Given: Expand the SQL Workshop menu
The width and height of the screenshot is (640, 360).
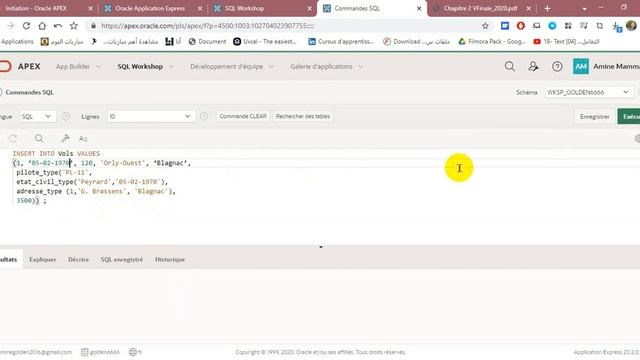Looking at the screenshot, I should coord(145,67).
